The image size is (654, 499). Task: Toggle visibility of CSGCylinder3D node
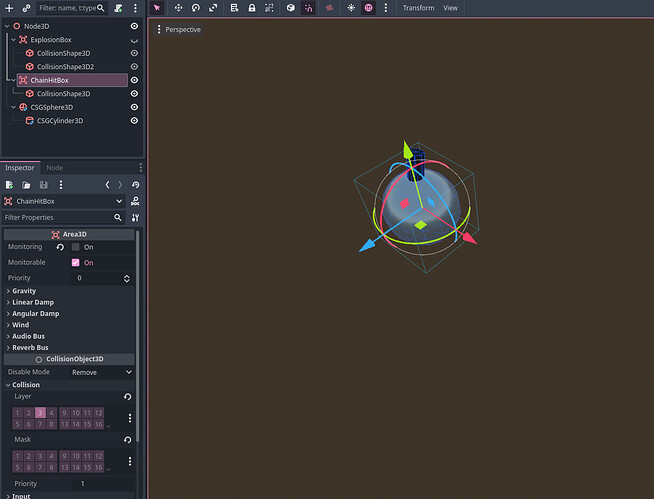[134, 121]
